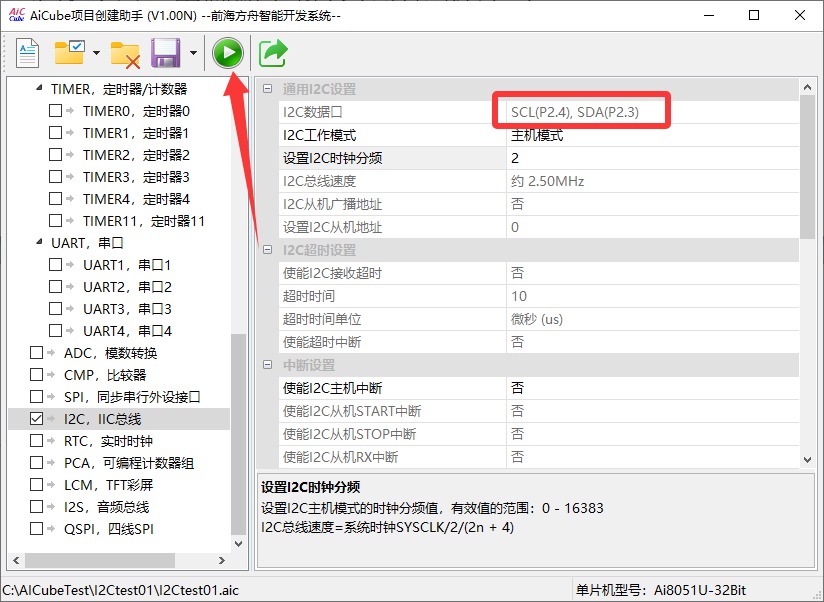Click the AiCube app logo in title bar
Image resolution: width=824 pixels, height=602 pixels.
(x=16, y=15)
